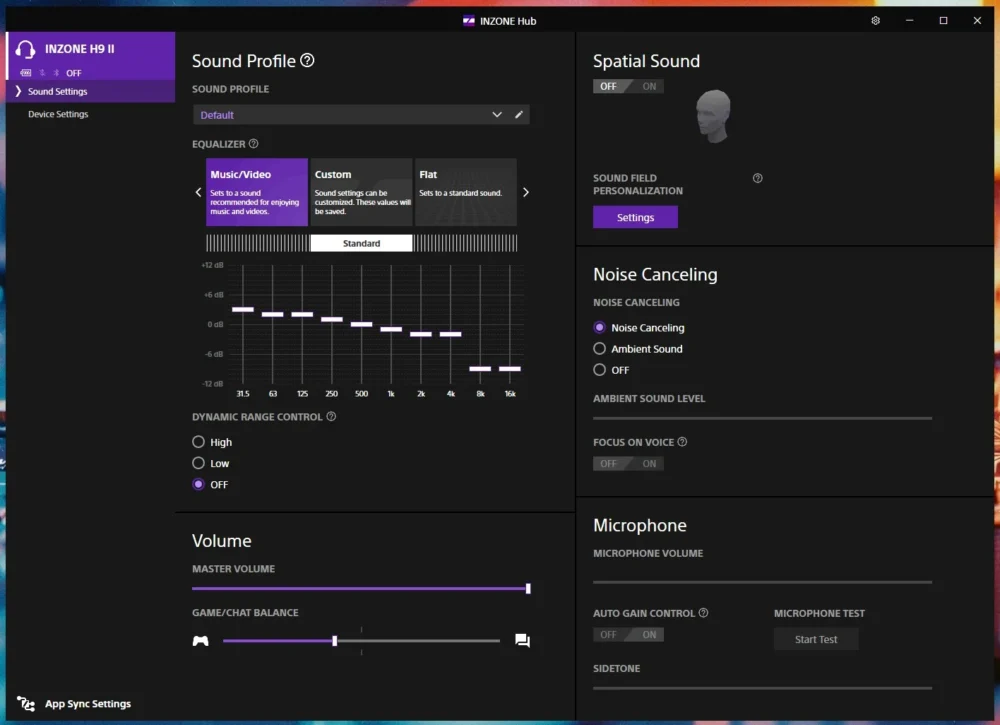Screen dimensions: 1000x725
Task: Edit sound profile with pencil icon
Action: click(518, 115)
